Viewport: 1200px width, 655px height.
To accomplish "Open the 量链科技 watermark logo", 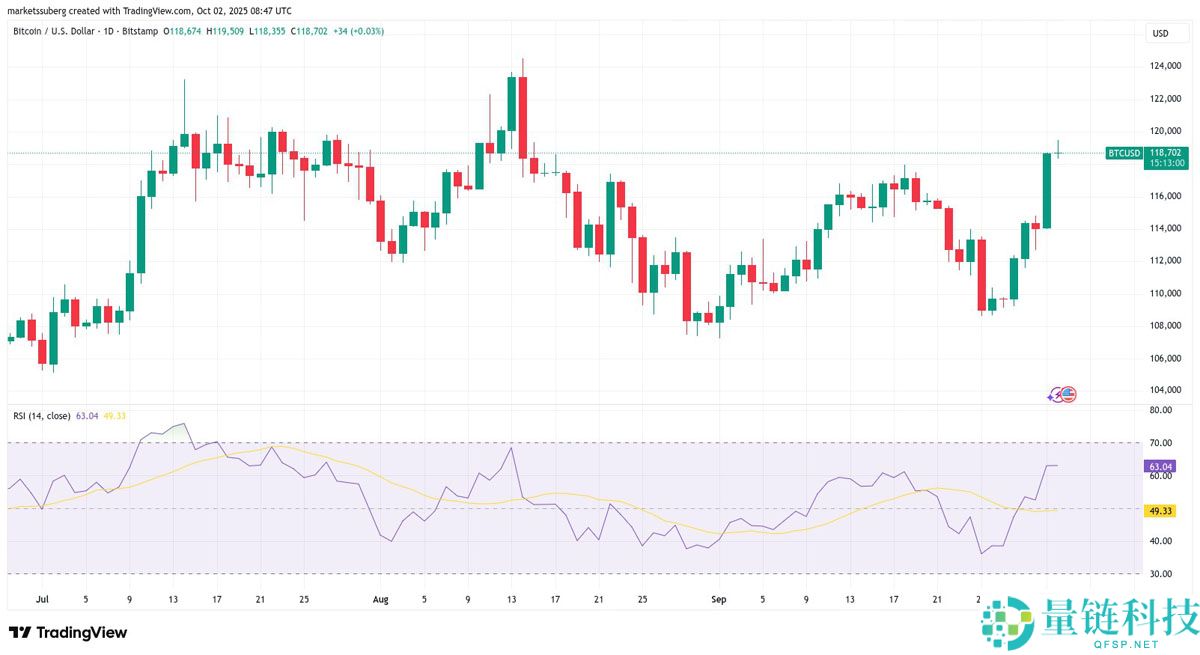I will tap(1009, 622).
